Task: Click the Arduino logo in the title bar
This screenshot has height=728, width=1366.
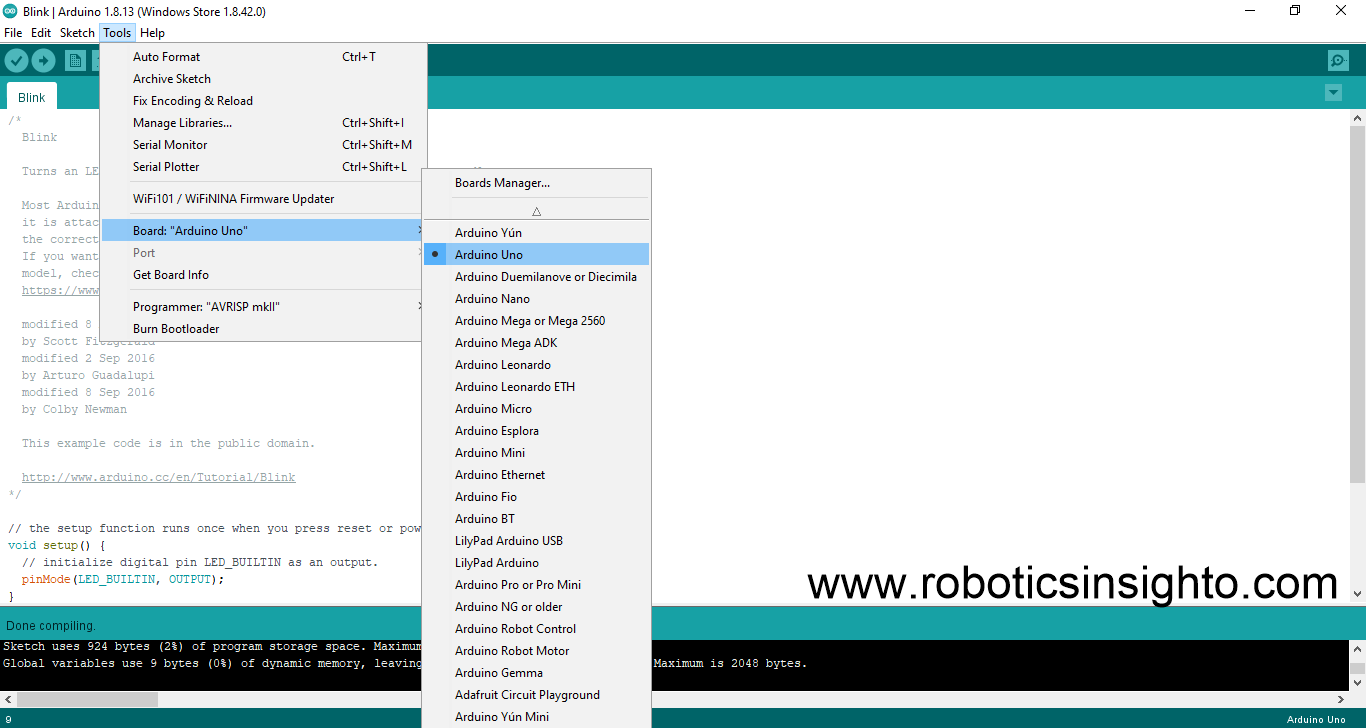Action: (10, 11)
